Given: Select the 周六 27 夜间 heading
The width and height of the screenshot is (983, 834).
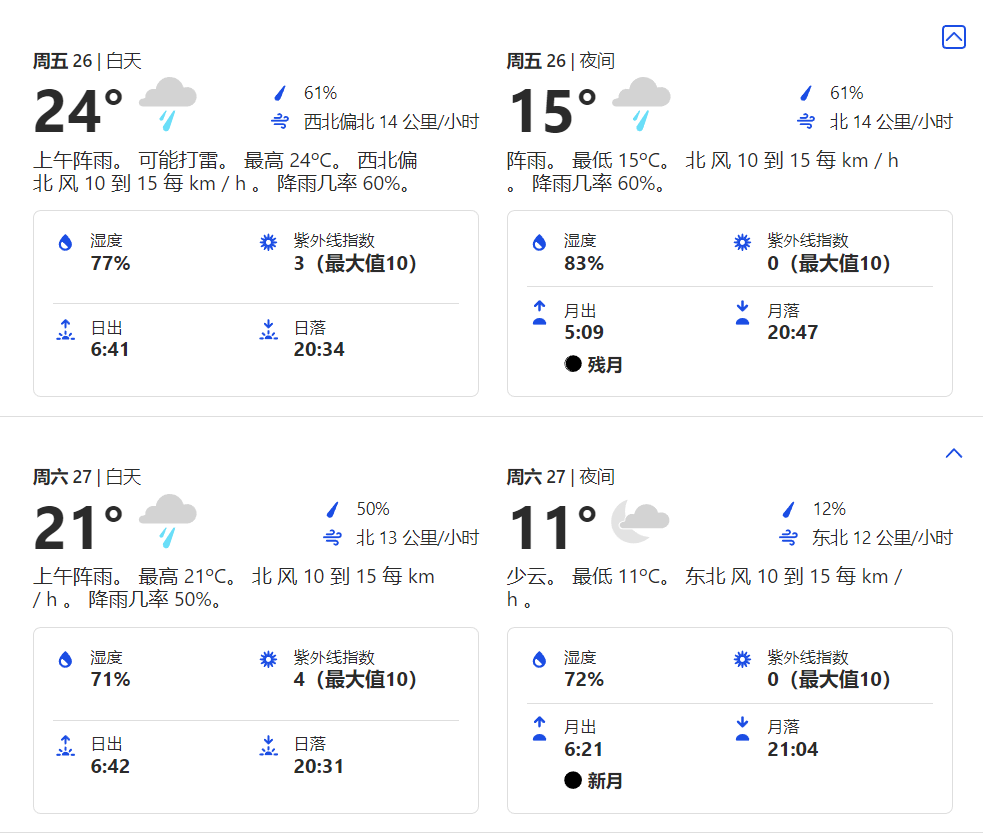Looking at the screenshot, I should pyautogui.click(x=560, y=477).
